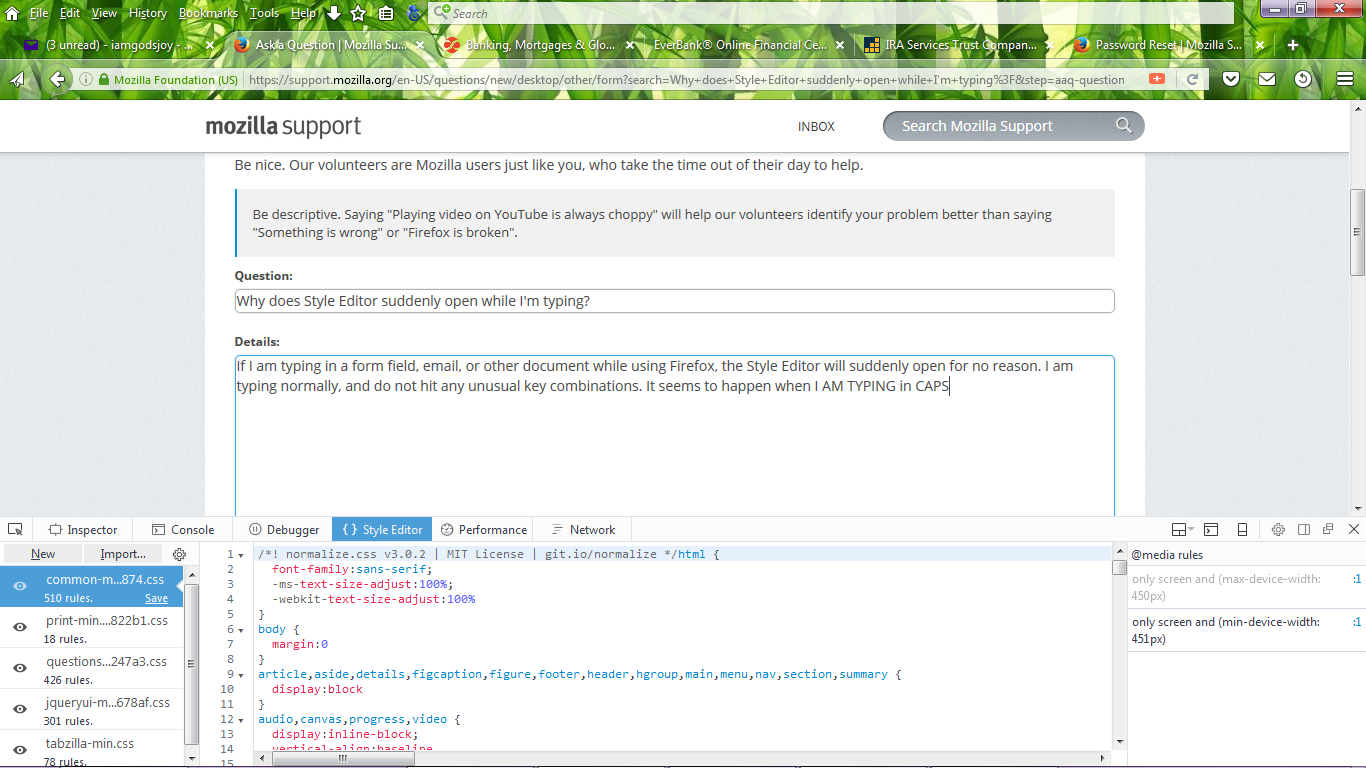Click the reload page icon in the URL bar
The height and width of the screenshot is (768, 1366).
click(1192, 79)
